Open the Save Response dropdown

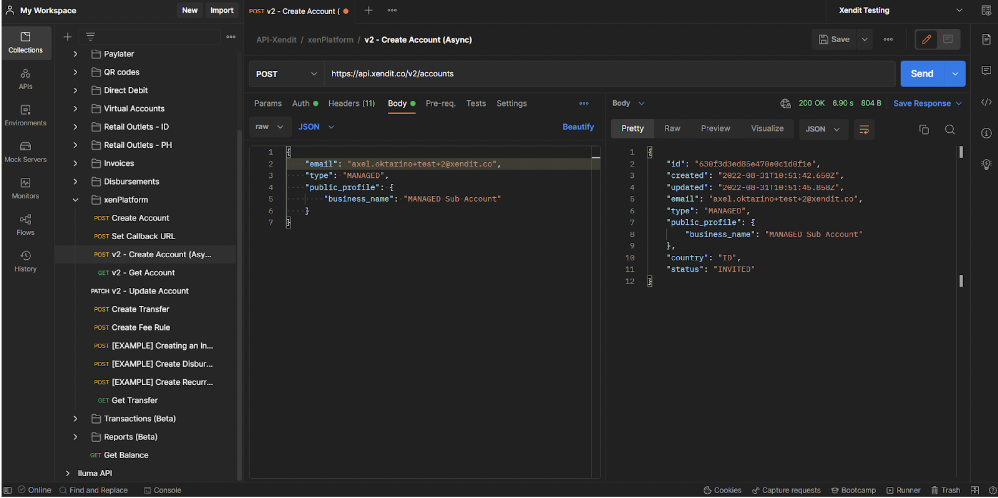(x=927, y=103)
